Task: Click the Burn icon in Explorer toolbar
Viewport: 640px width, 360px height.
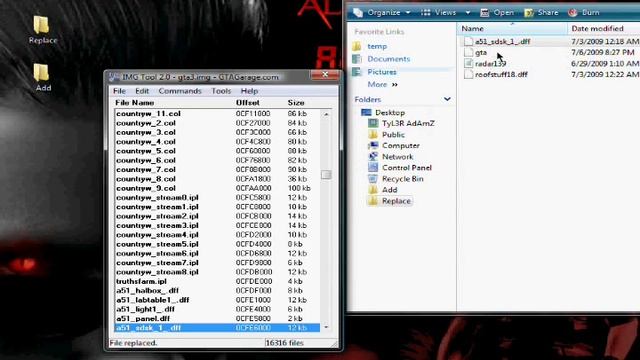Action: [573, 13]
